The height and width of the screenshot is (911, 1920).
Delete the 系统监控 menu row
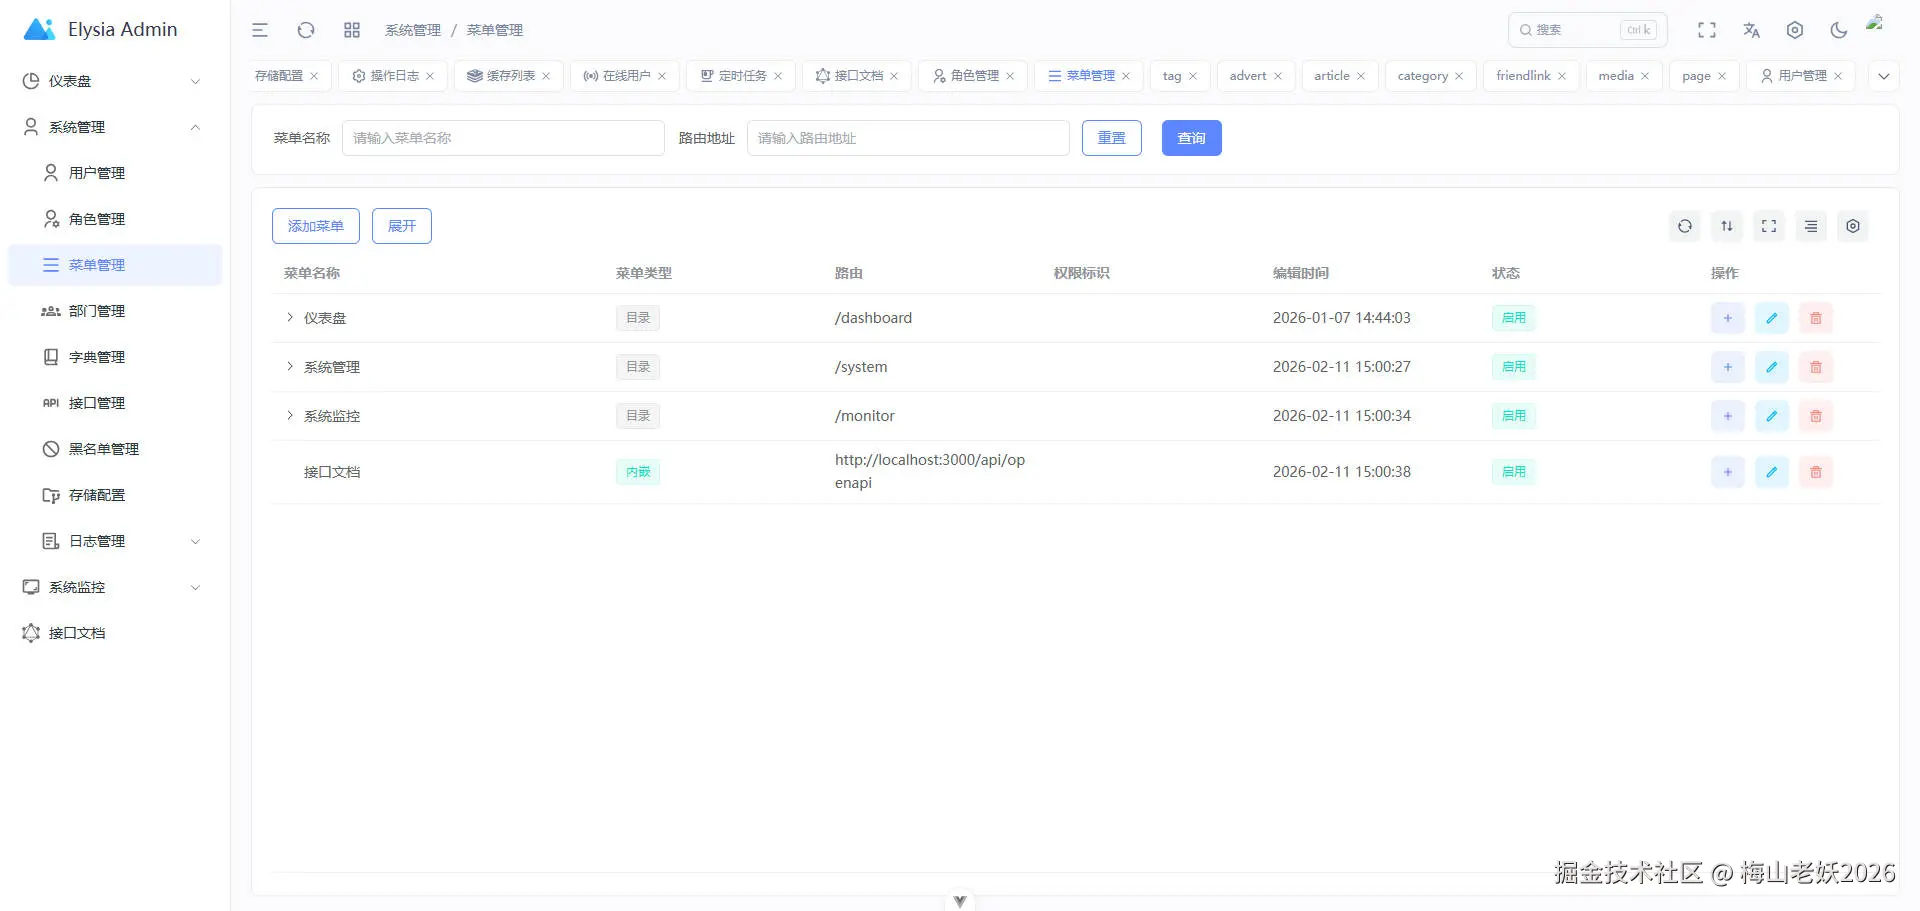1816,416
